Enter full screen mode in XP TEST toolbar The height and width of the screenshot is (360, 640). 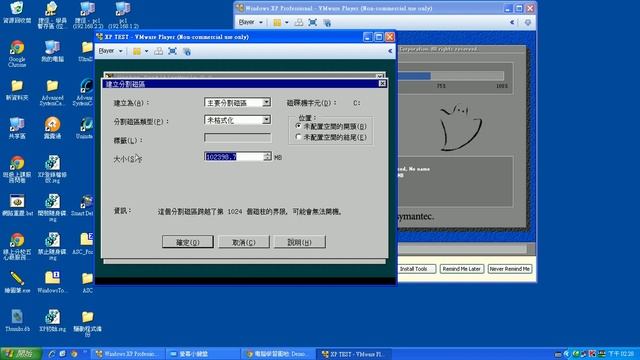[x=173, y=51]
